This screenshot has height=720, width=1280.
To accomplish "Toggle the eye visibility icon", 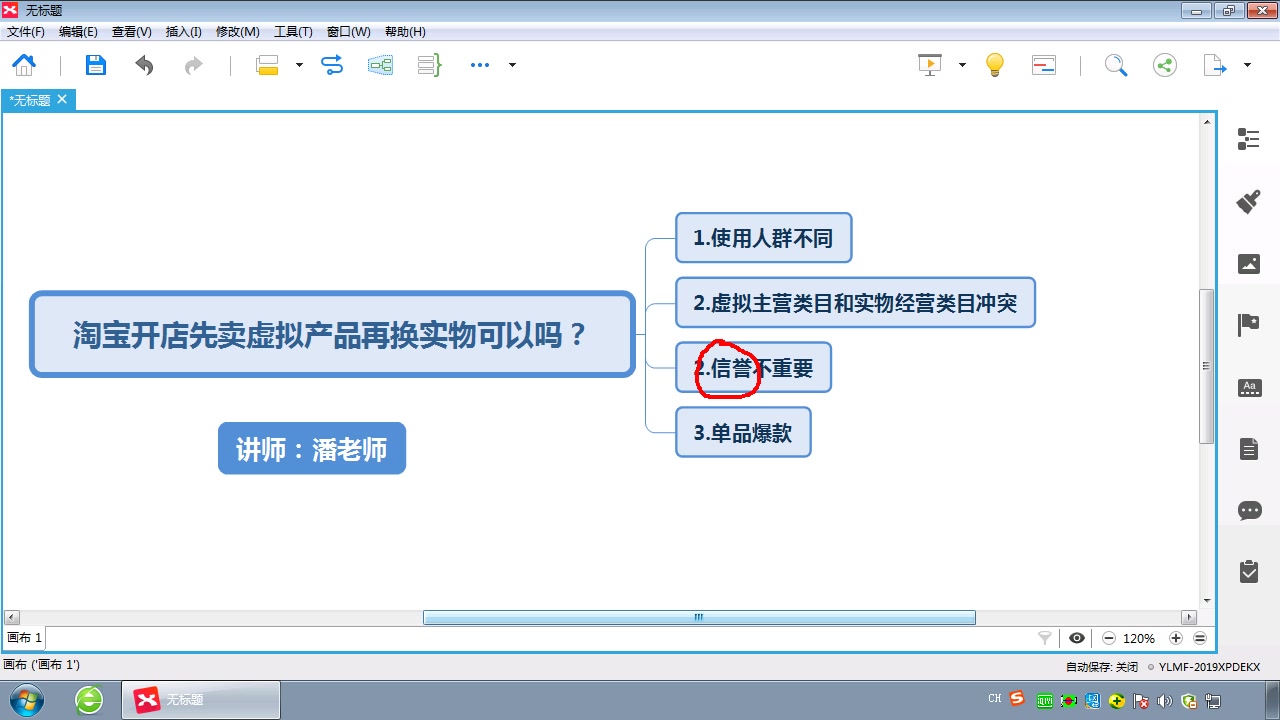I will click(x=1077, y=638).
